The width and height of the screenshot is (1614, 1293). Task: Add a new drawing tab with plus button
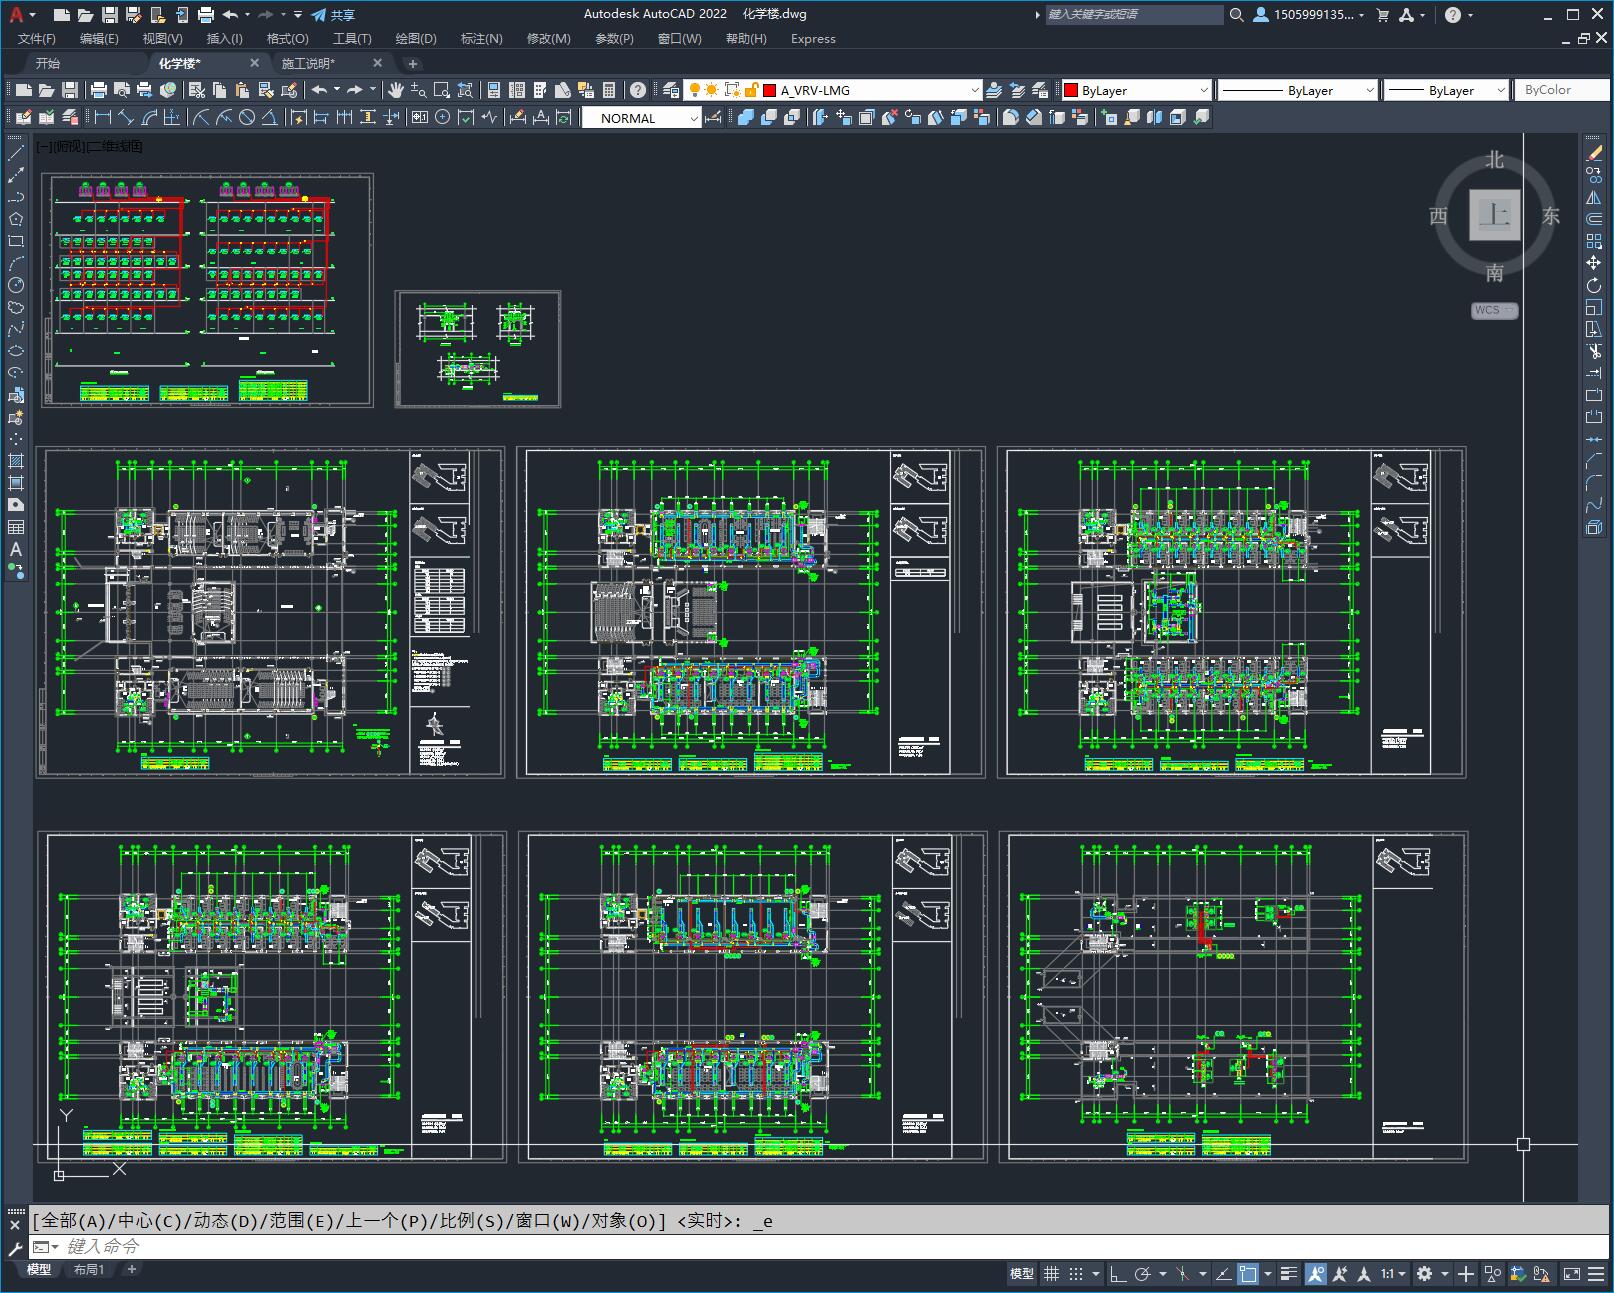413,64
